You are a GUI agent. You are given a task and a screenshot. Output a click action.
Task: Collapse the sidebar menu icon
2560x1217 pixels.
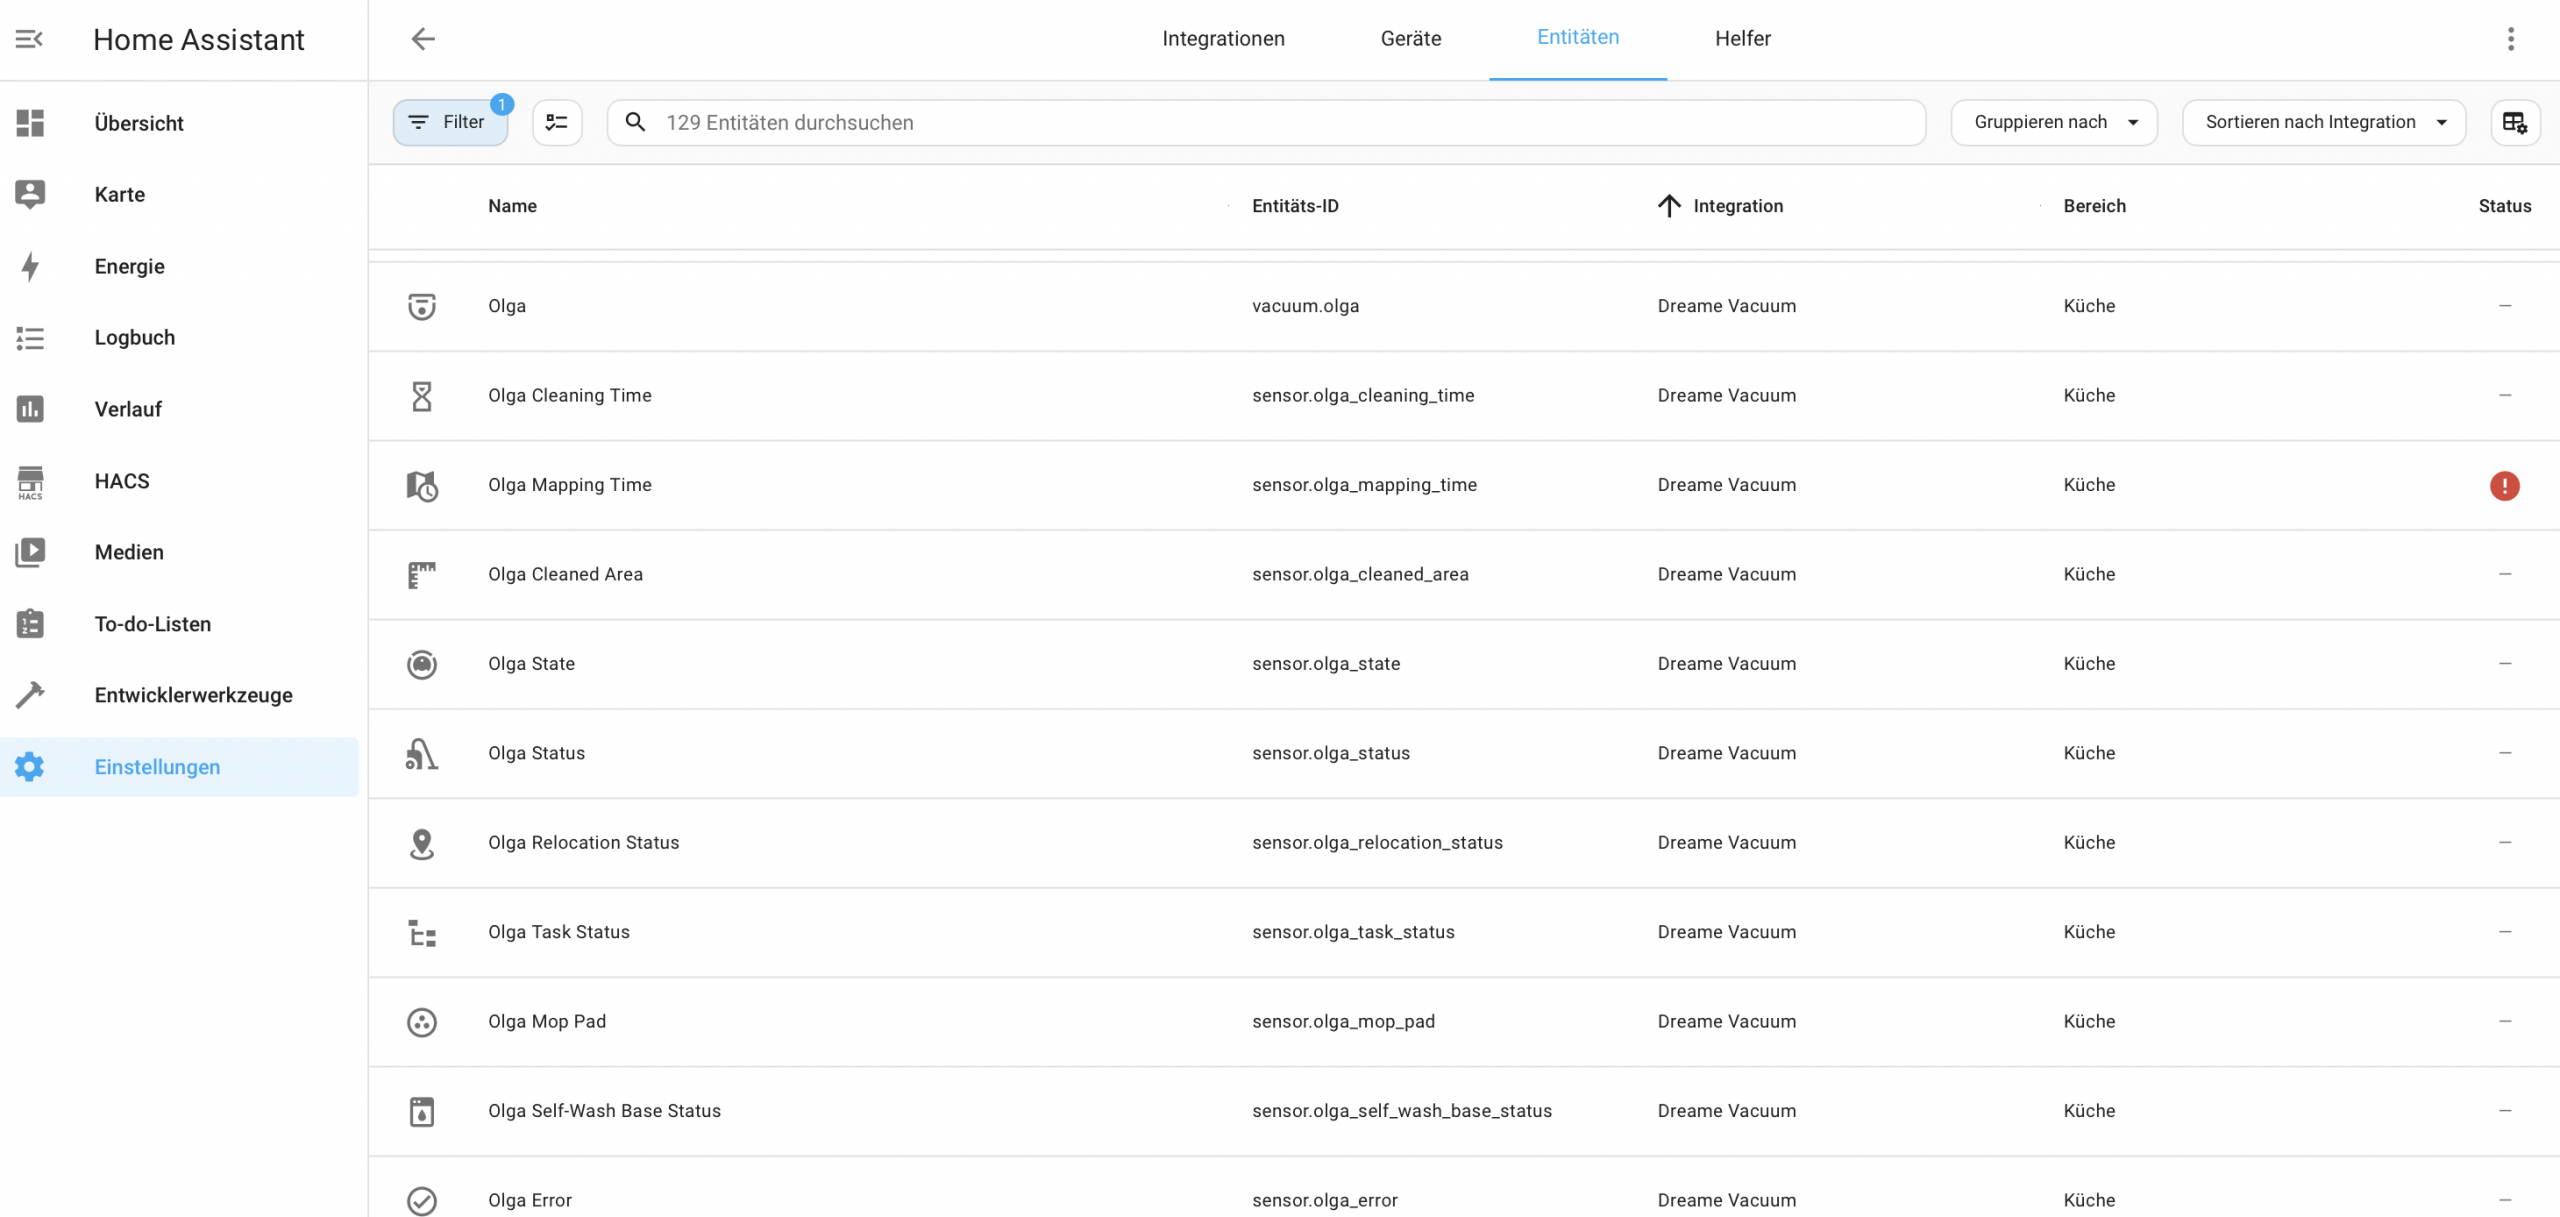[29, 39]
